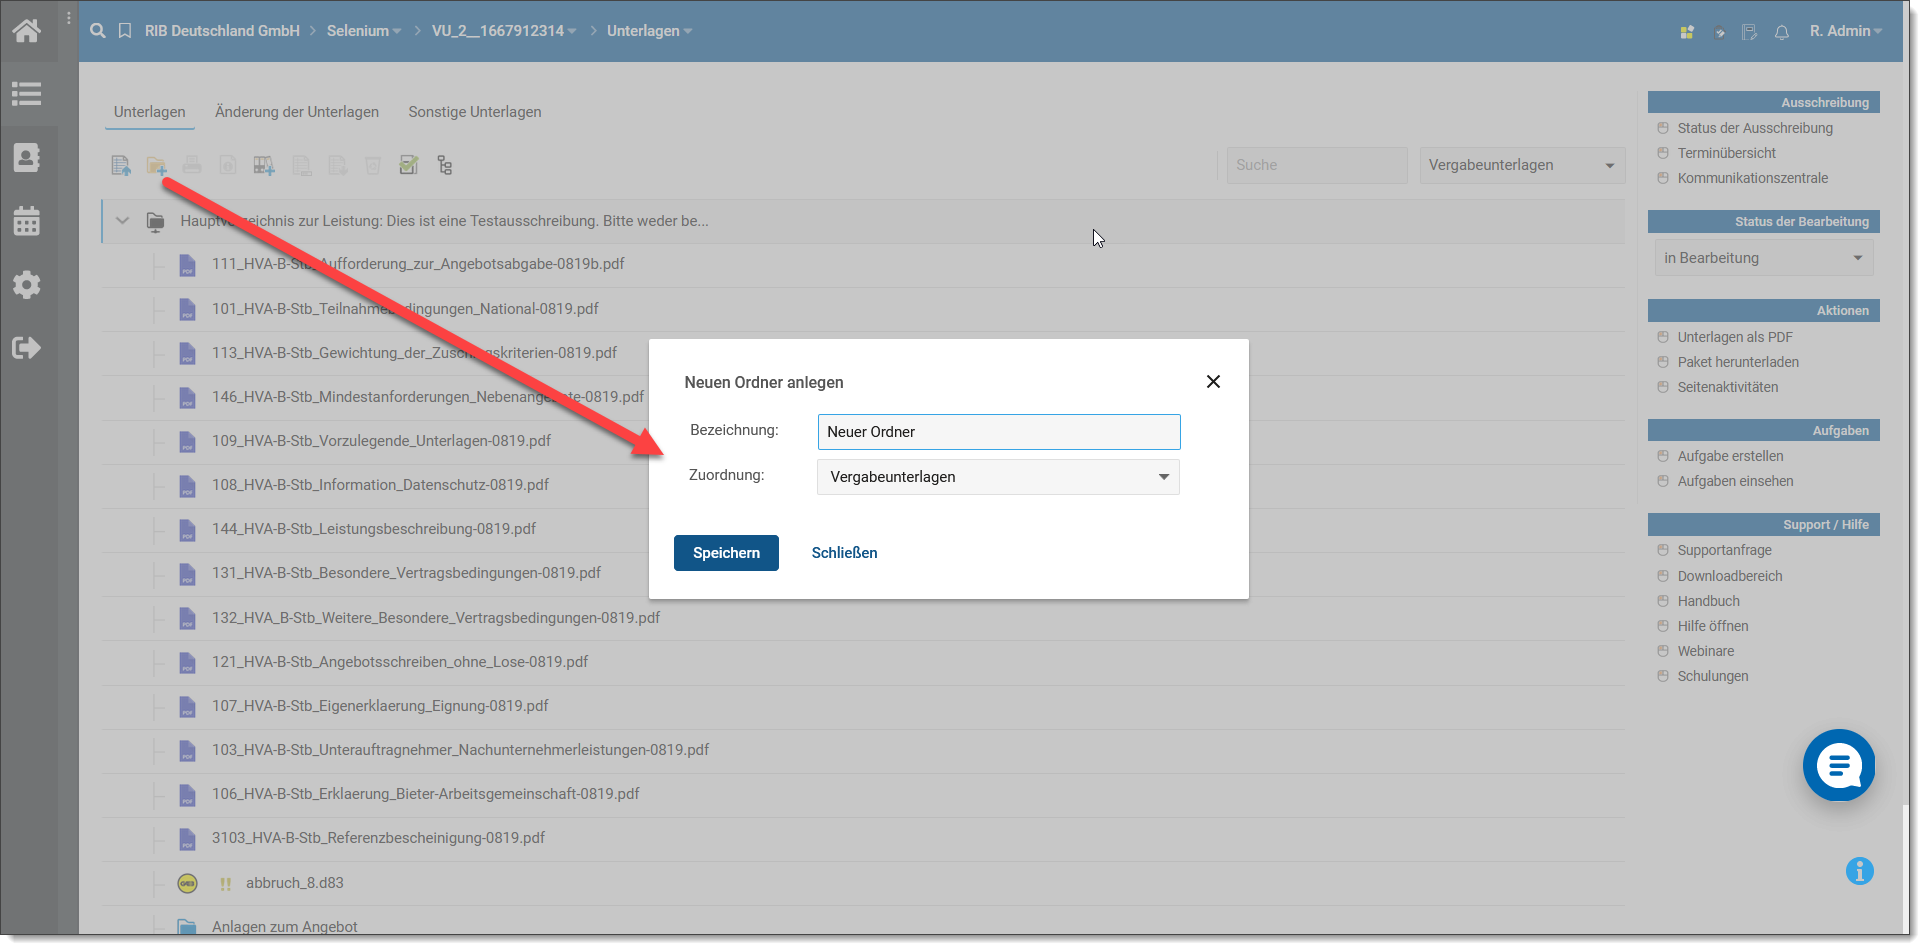Viewport: 1925px width, 950px height.
Task: Open the notifications bell icon
Action: (1781, 32)
